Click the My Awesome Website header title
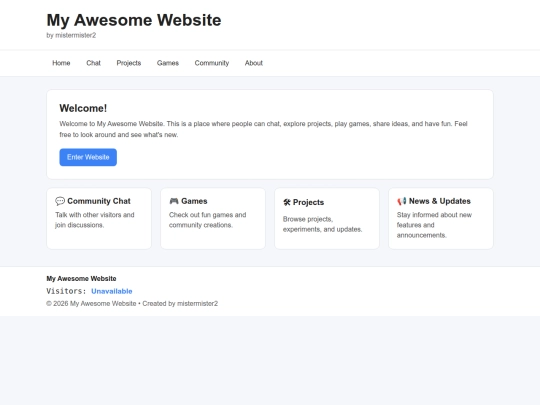The height and width of the screenshot is (405, 540). pos(134,20)
